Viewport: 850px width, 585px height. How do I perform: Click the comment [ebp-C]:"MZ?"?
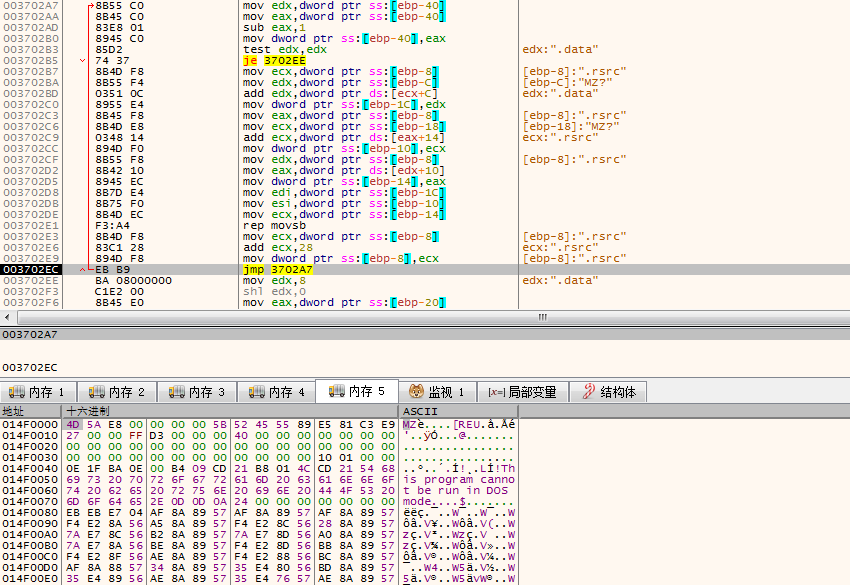(x=567, y=82)
